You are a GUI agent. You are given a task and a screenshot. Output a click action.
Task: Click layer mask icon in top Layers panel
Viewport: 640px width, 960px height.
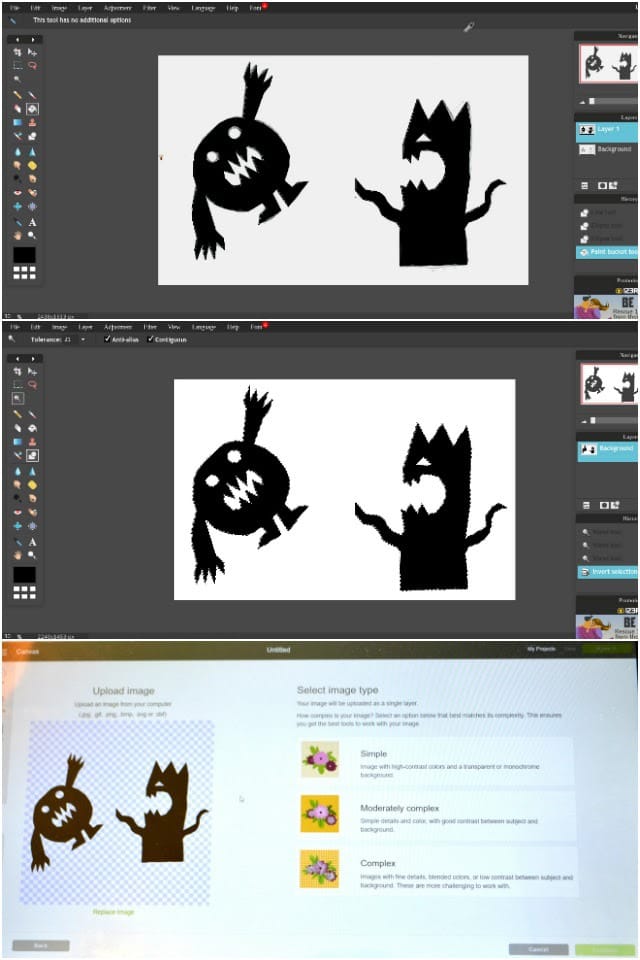(x=603, y=186)
